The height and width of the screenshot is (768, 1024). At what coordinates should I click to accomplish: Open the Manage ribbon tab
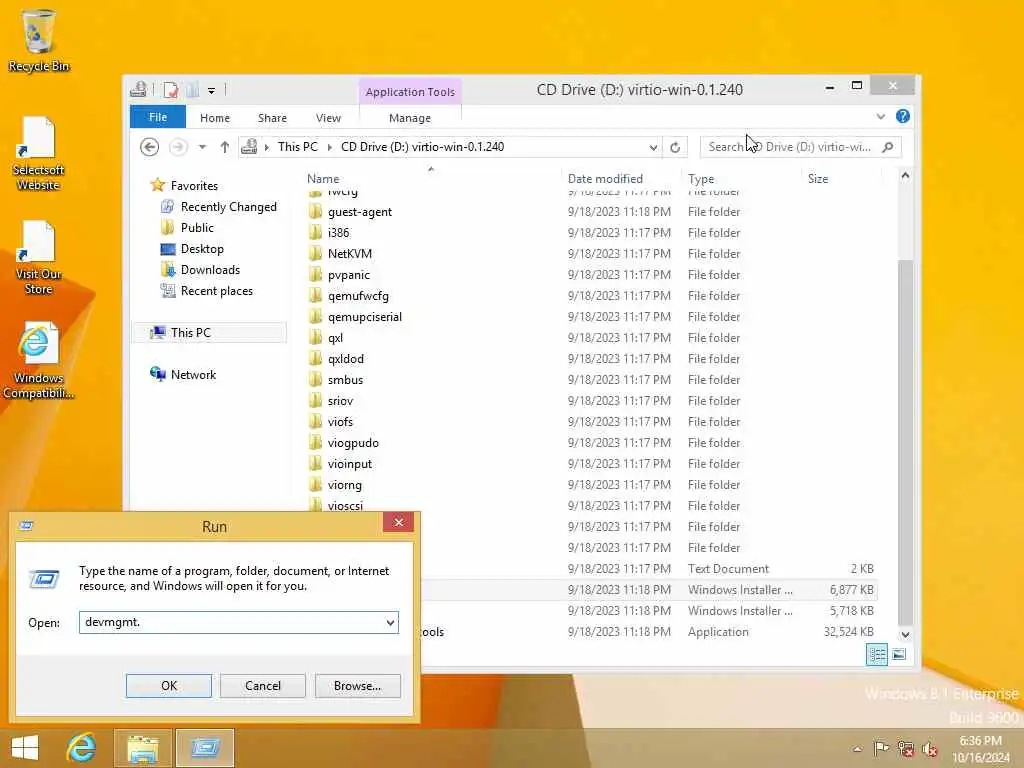pos(409,118)
